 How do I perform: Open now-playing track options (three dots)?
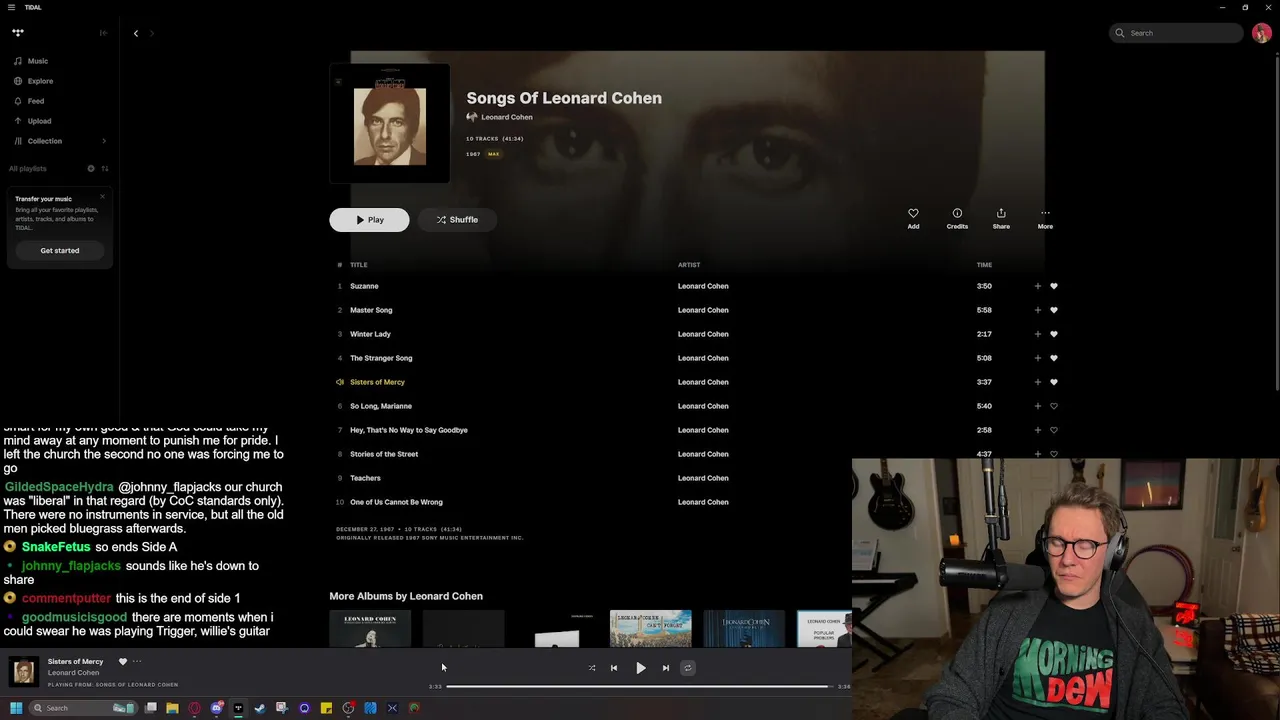click(137, 661)
